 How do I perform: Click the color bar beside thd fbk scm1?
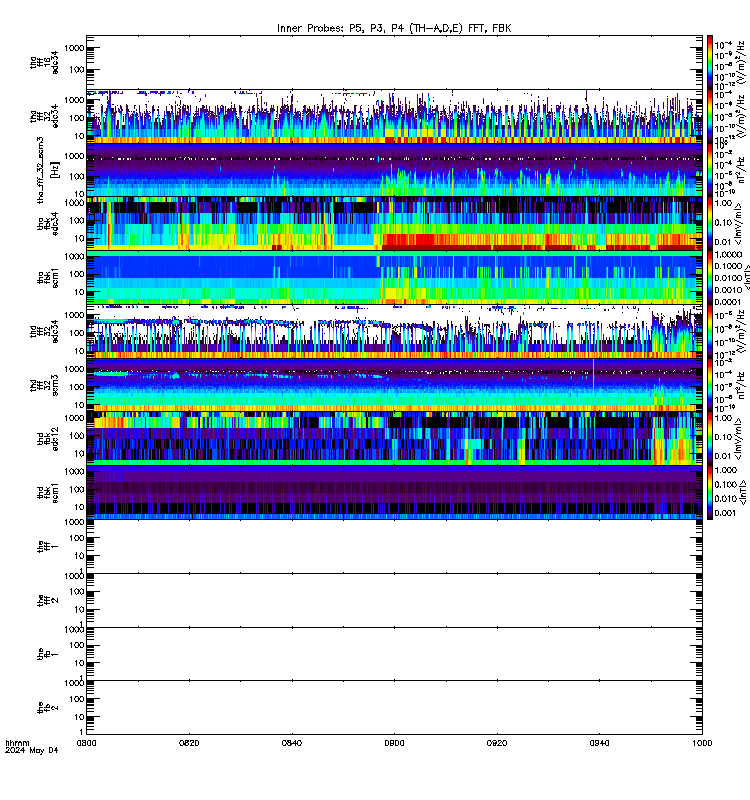710,493
